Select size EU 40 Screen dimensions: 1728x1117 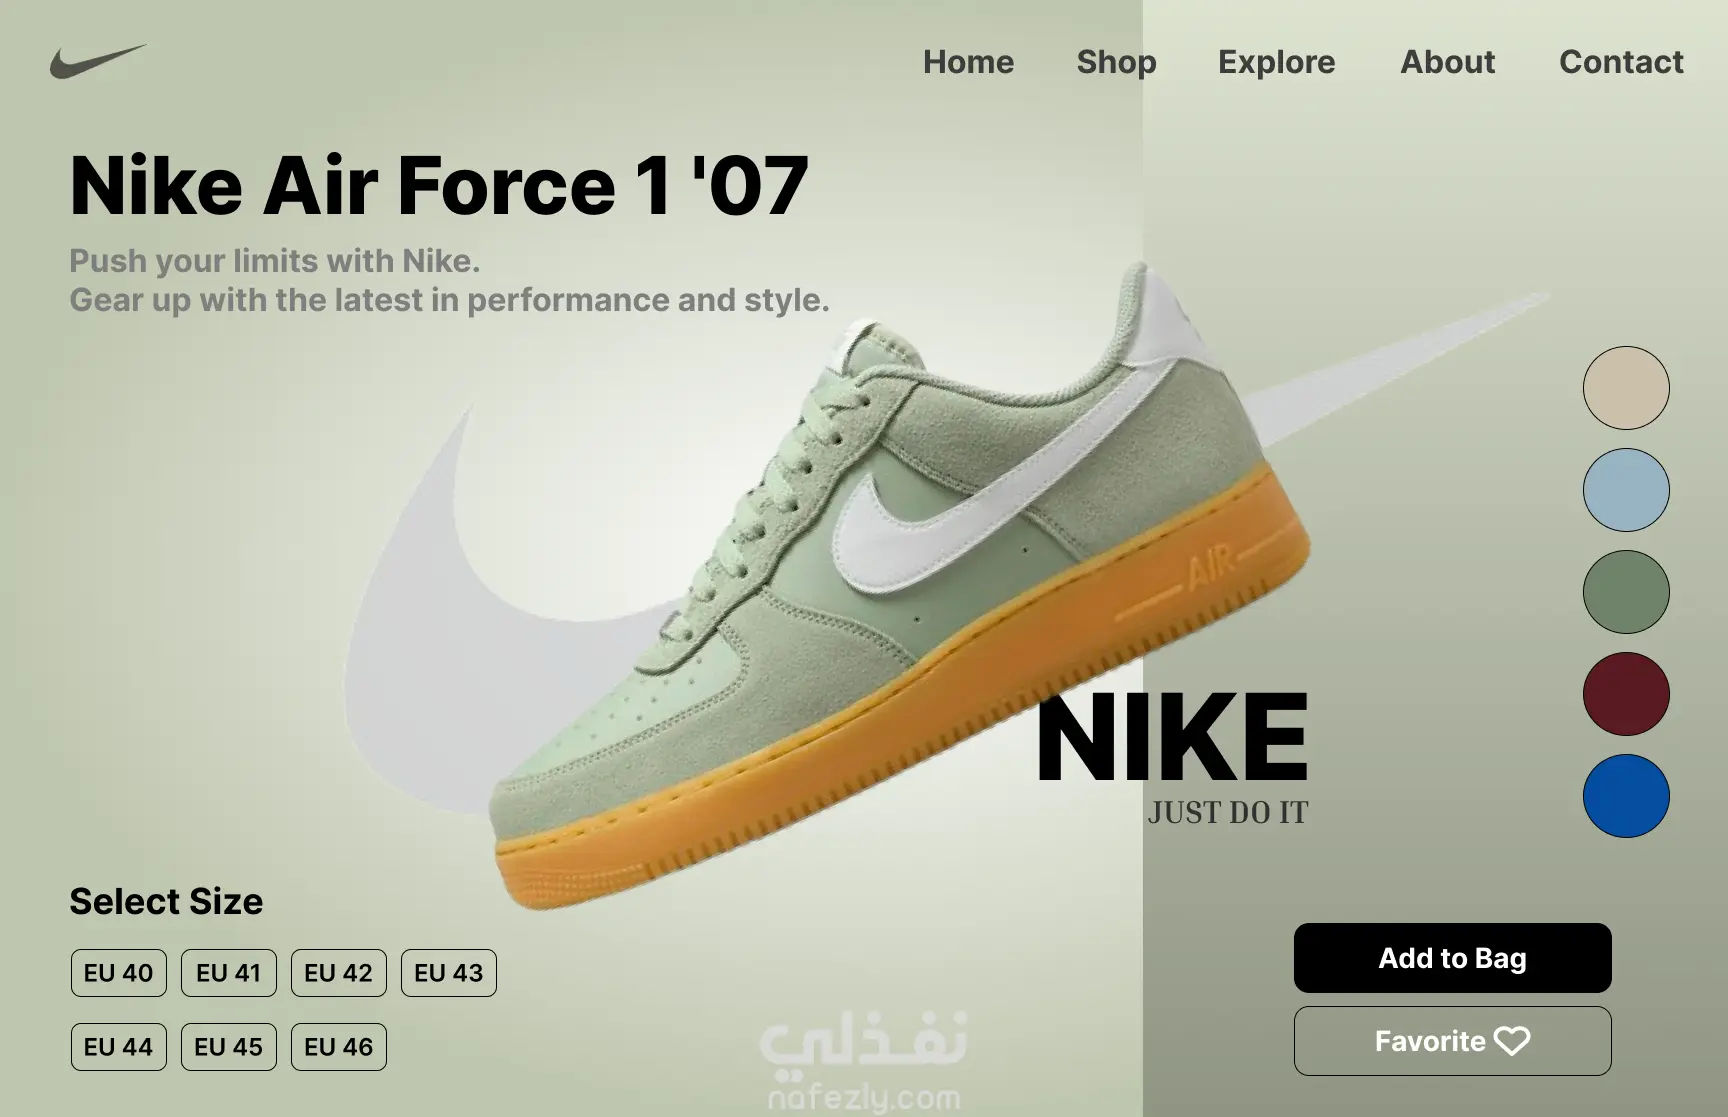coord(119,973)
